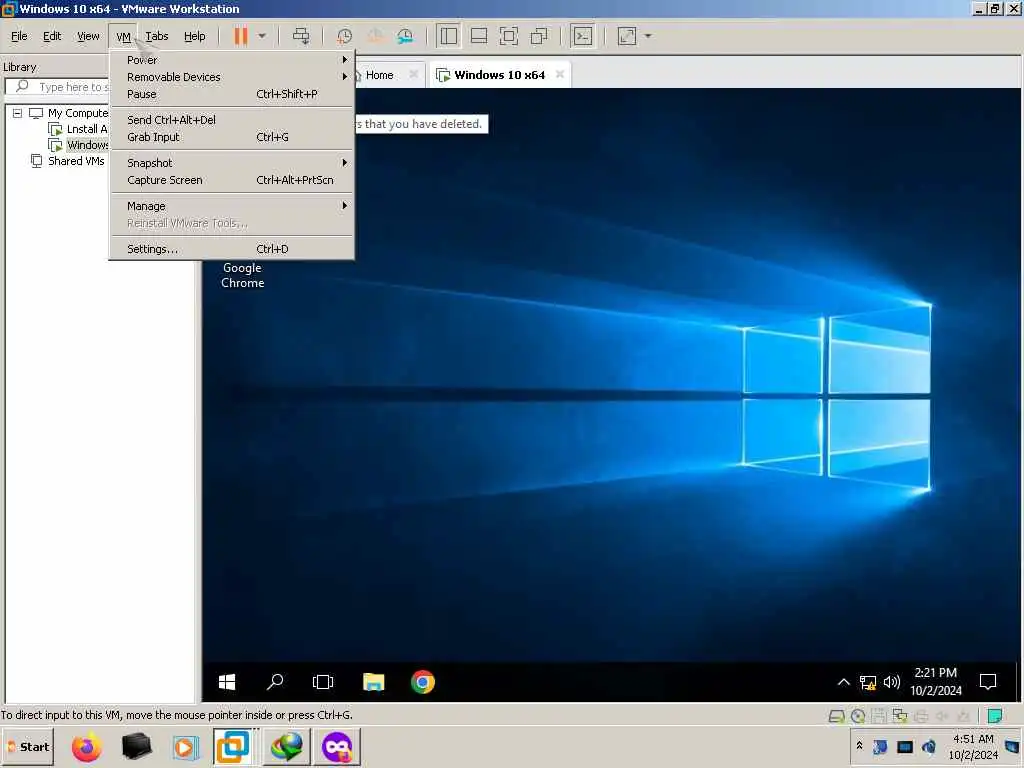Open Settings... from the VM menu
The image size is (1024, 768).
tap(232, 249)
